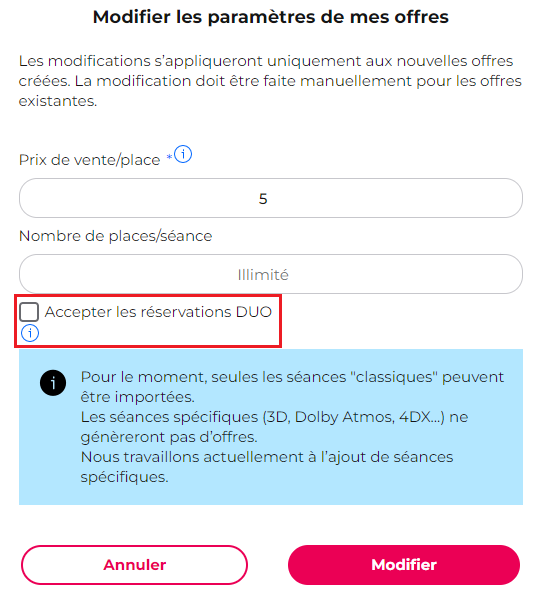
Task: Cancel changes with the Annuler button
Action: [x=135, y=565]
